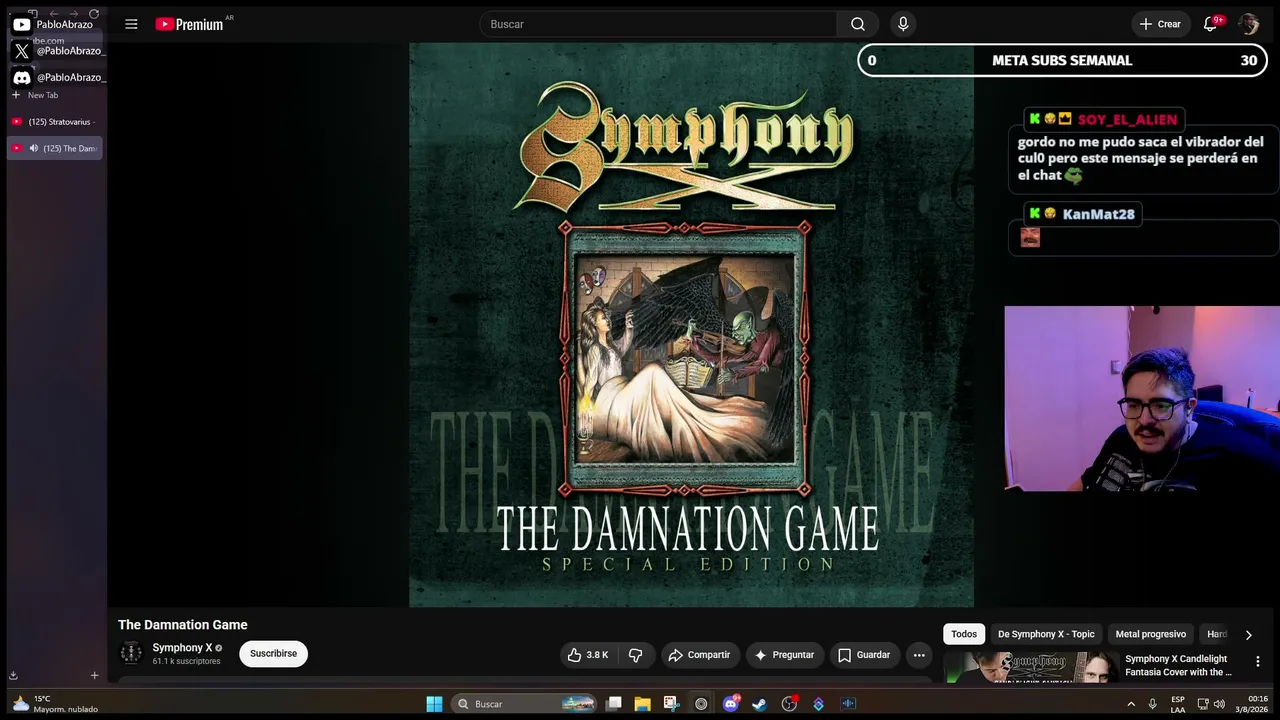Click the Crear button

click(x=1160, y=24)
